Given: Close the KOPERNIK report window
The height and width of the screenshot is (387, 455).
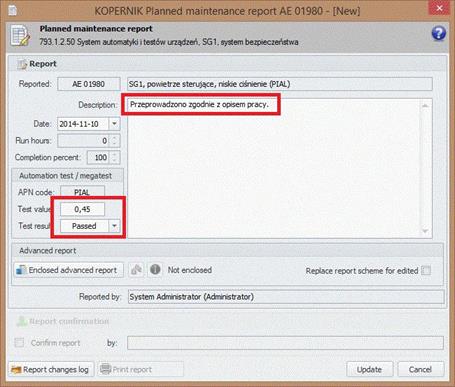Looking at the screenshot, I should [x=439, y=8].
